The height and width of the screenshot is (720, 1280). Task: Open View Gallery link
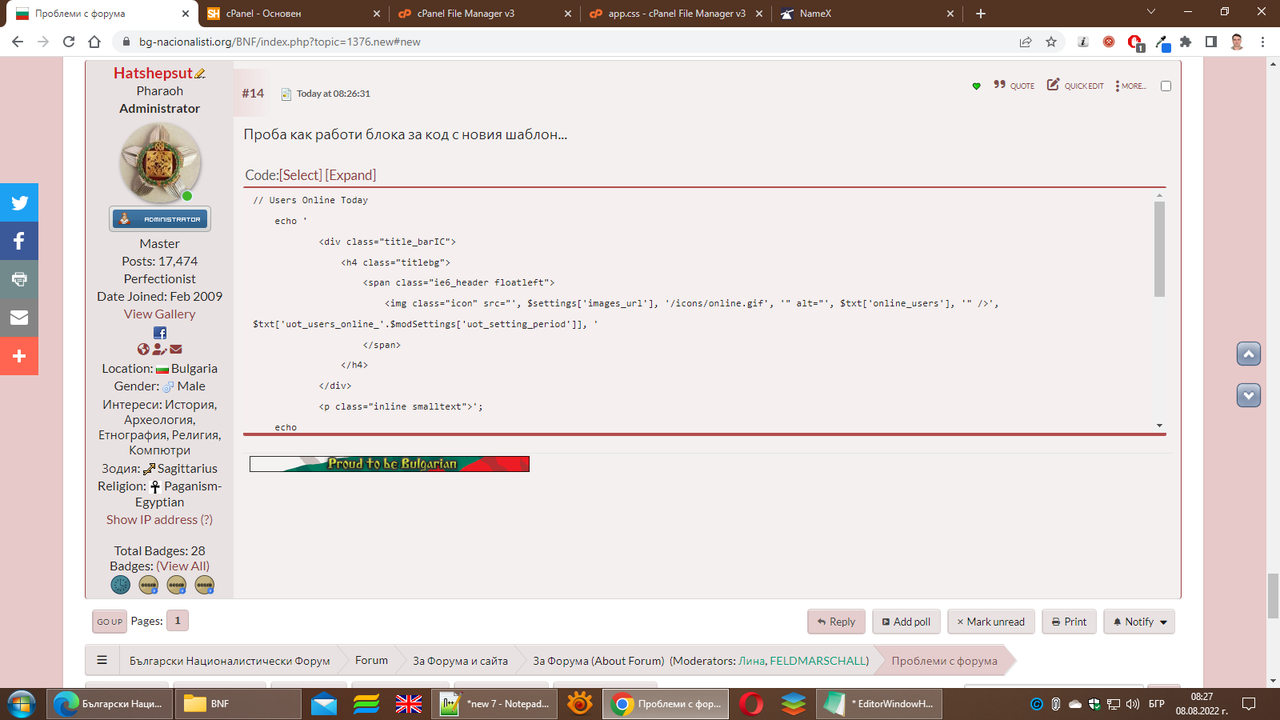point(159,314)
